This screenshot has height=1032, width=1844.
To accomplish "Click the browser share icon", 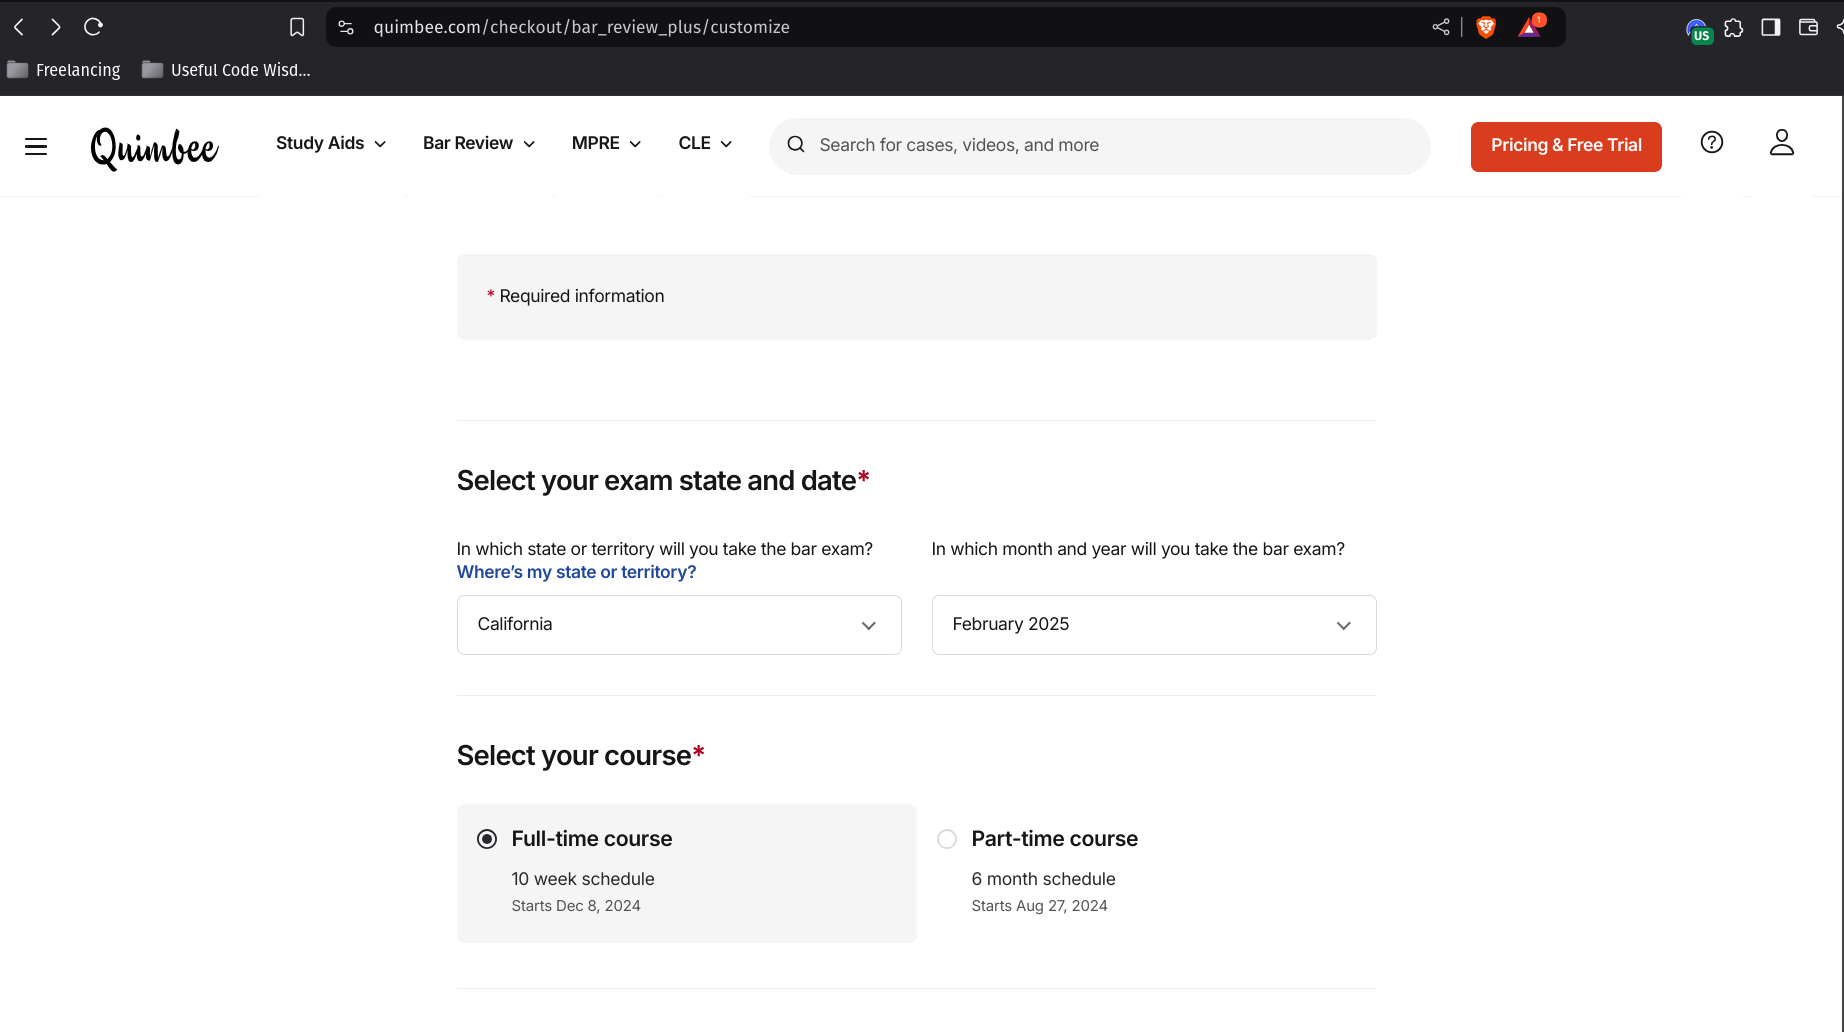I will pyautogui.click(x=1440, y=27).
